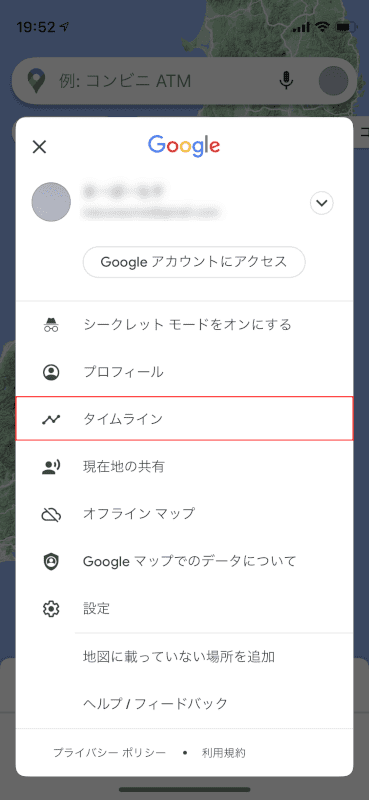Viewport: 369px width, 800px height.
Task: Tap the location sharing person icon
Action: (x=51, y=467)
